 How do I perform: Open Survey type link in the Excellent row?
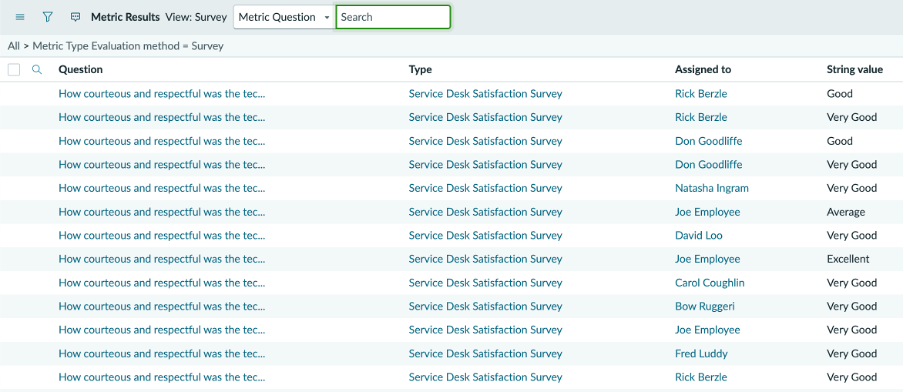coord(485,259)
